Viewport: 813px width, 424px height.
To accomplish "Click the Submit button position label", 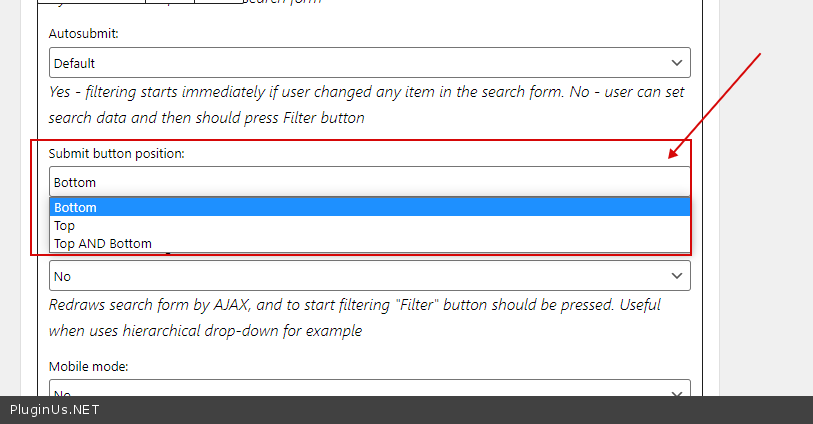I will tap(117, 153).
